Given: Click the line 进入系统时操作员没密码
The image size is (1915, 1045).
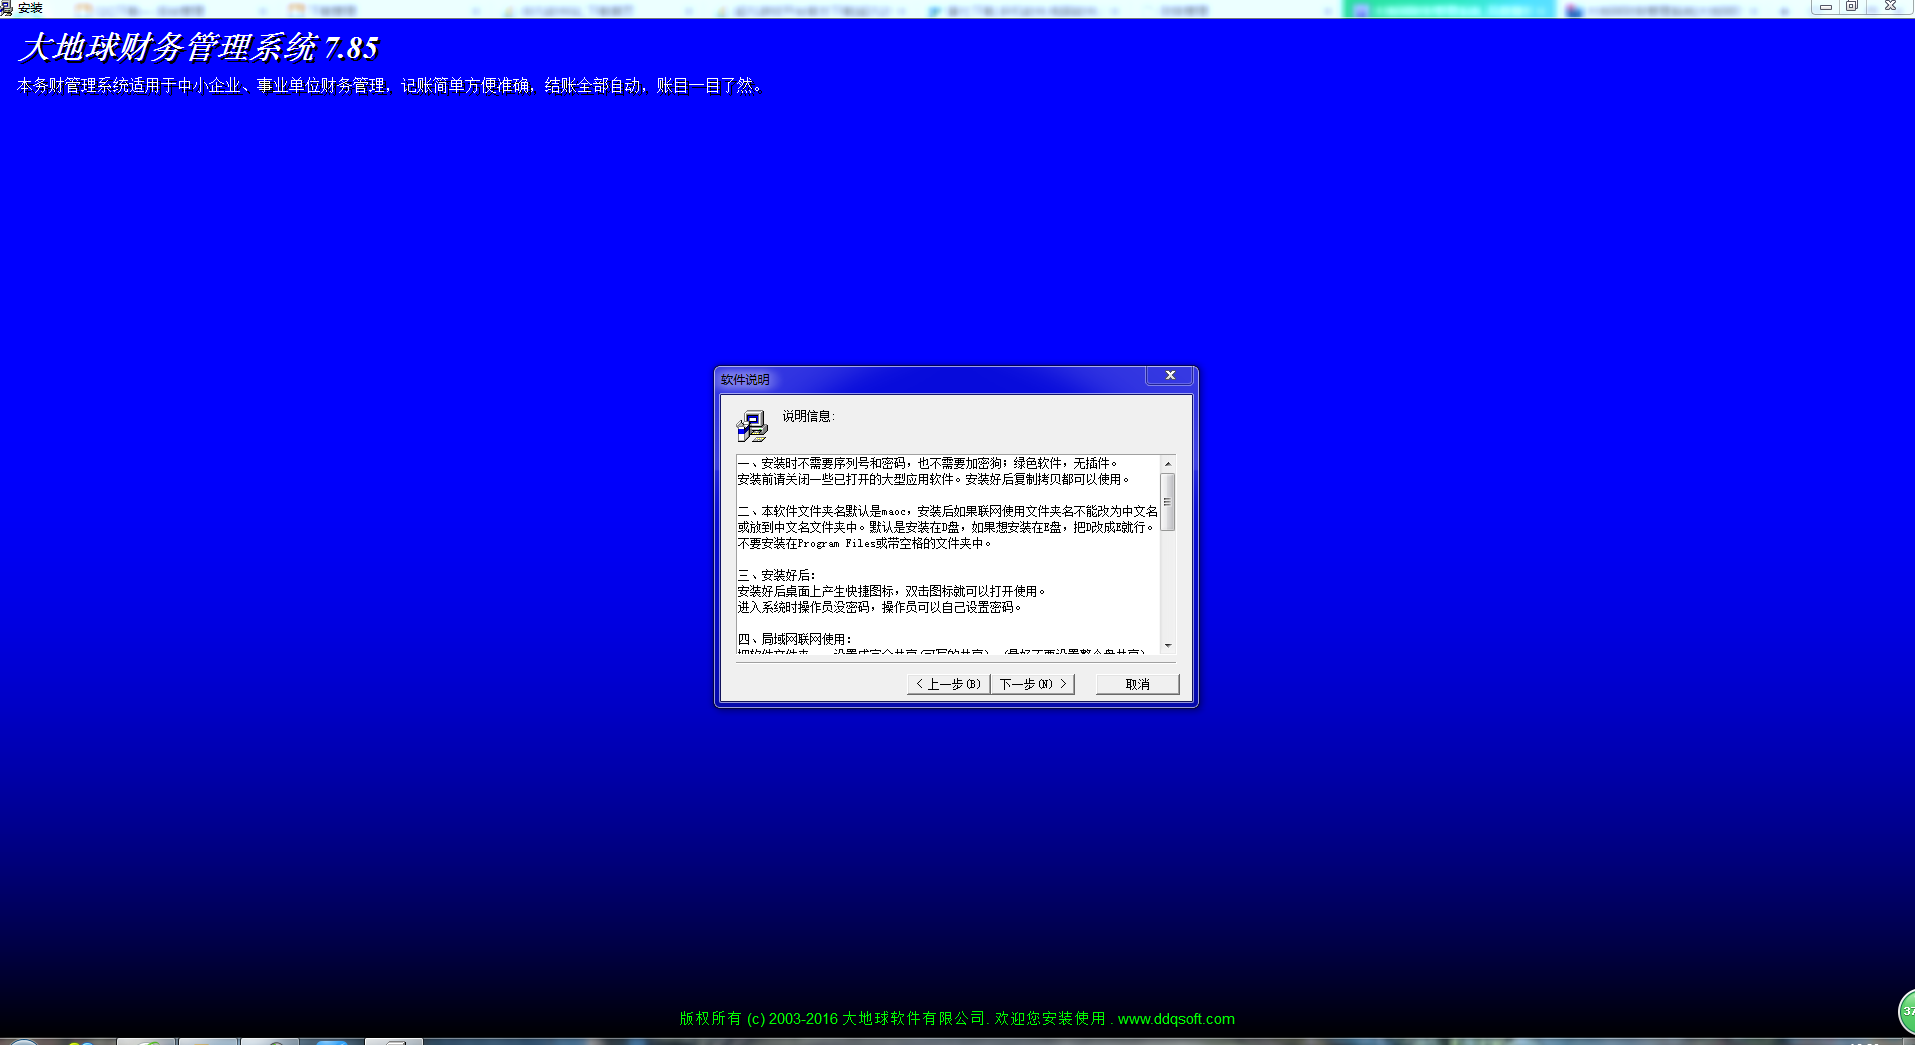Looking at the screenshot, I should [879, 607].
